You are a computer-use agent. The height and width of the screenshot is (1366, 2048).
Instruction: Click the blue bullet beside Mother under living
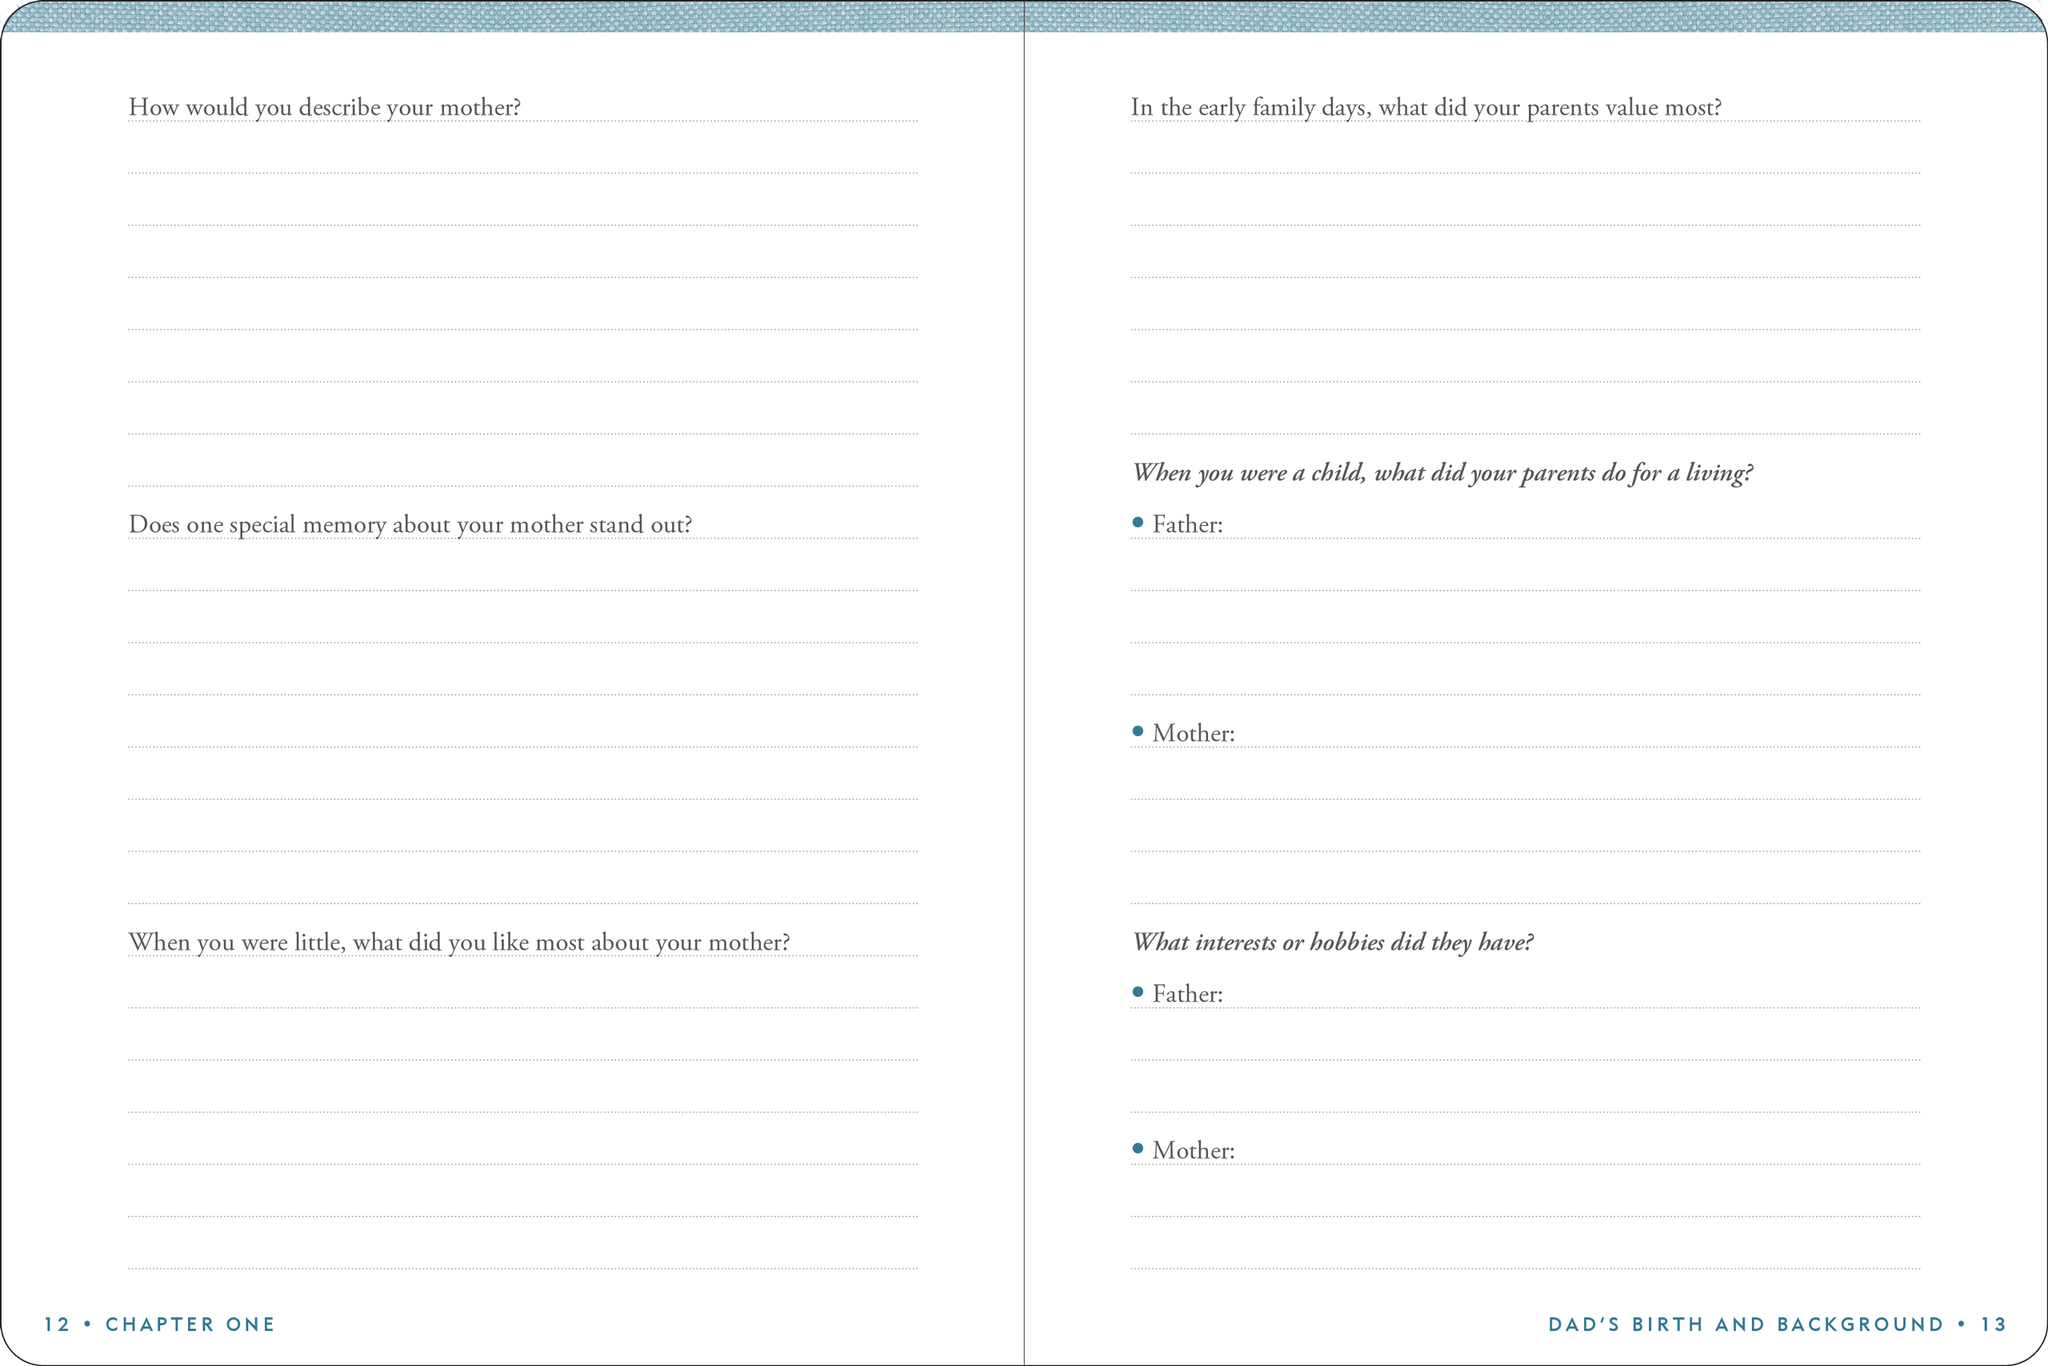pos(1138,731)
